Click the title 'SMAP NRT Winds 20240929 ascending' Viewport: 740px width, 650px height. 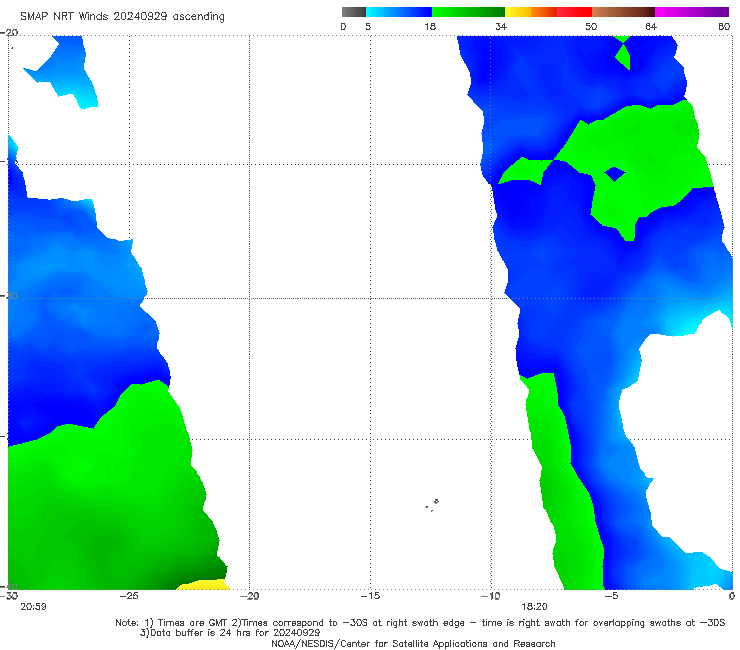pyautogui.click(x=122, y=16)
